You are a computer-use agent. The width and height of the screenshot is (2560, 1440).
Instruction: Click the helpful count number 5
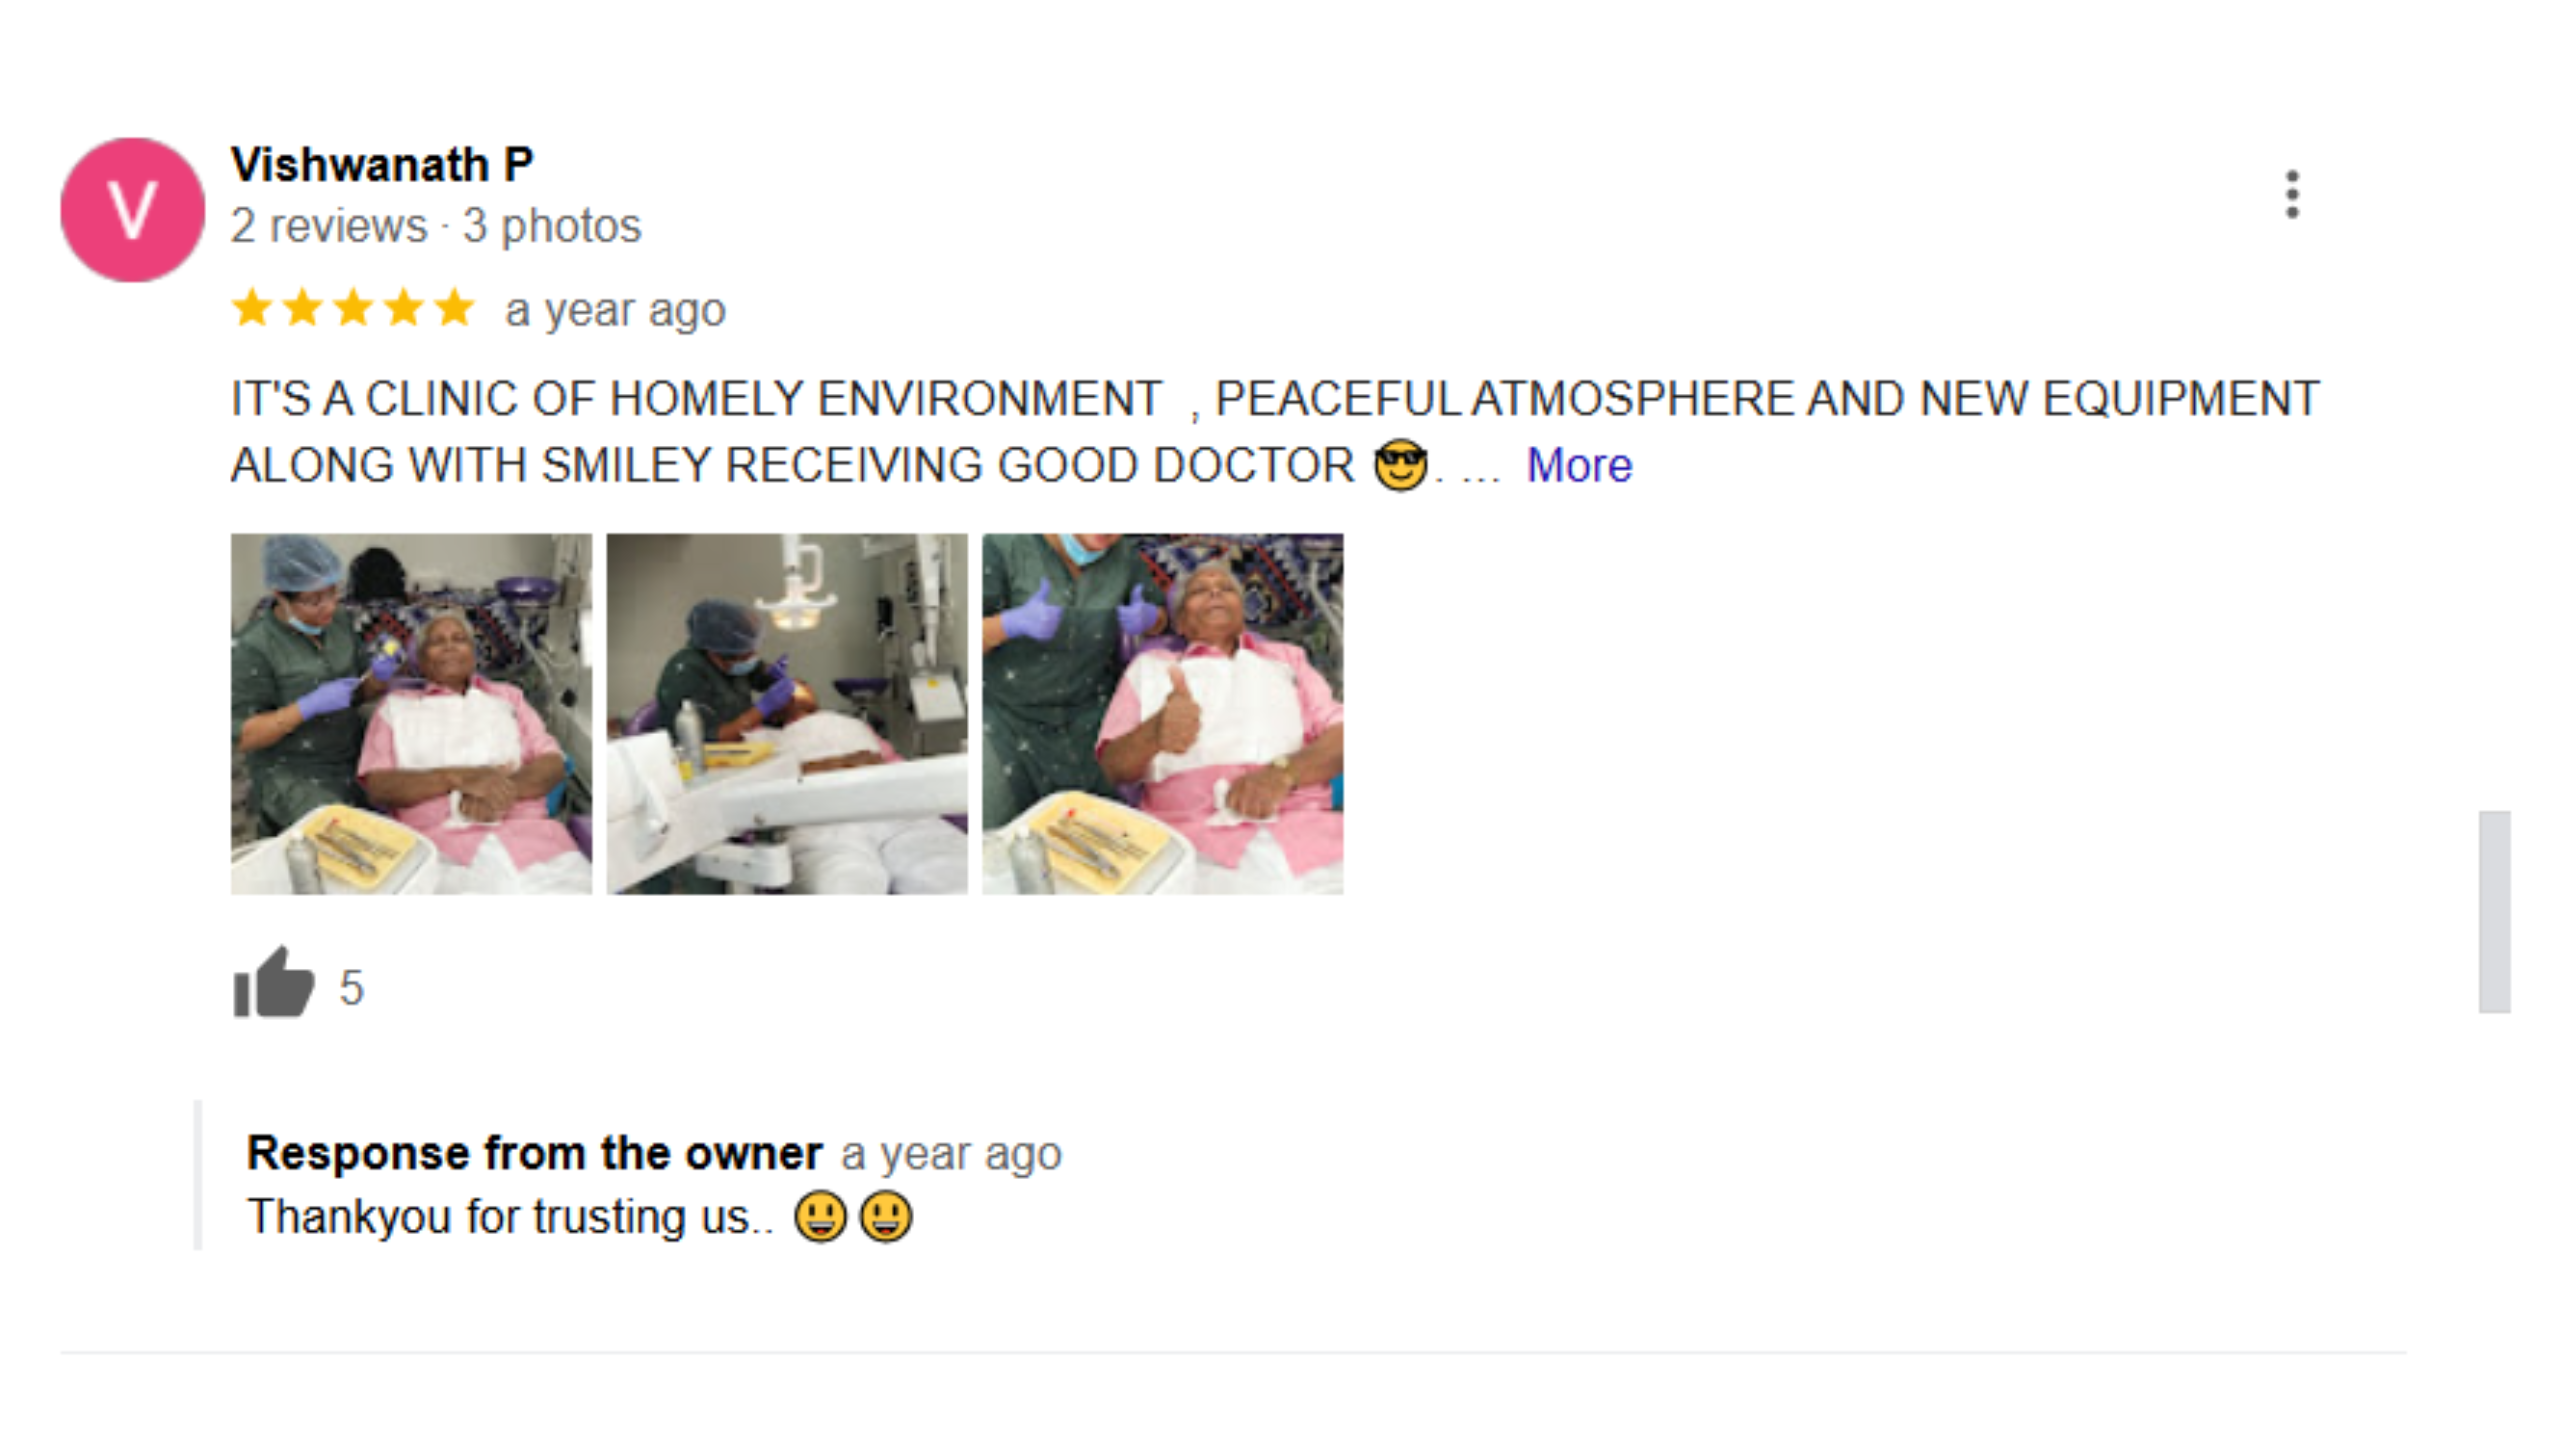pyautogui.click(x=351, y=988)
